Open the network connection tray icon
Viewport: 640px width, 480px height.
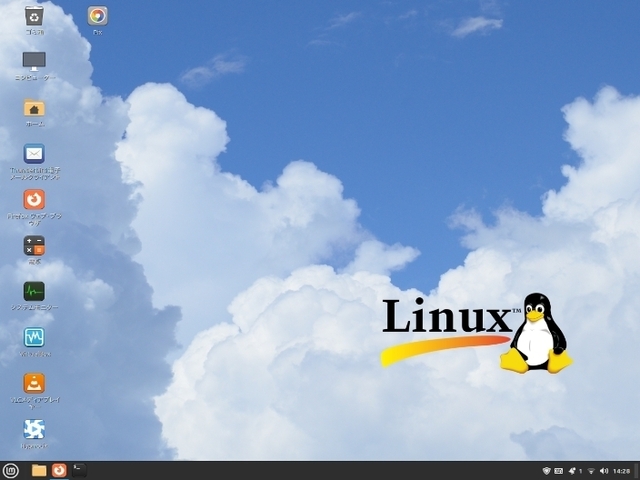tap(591, 471)
